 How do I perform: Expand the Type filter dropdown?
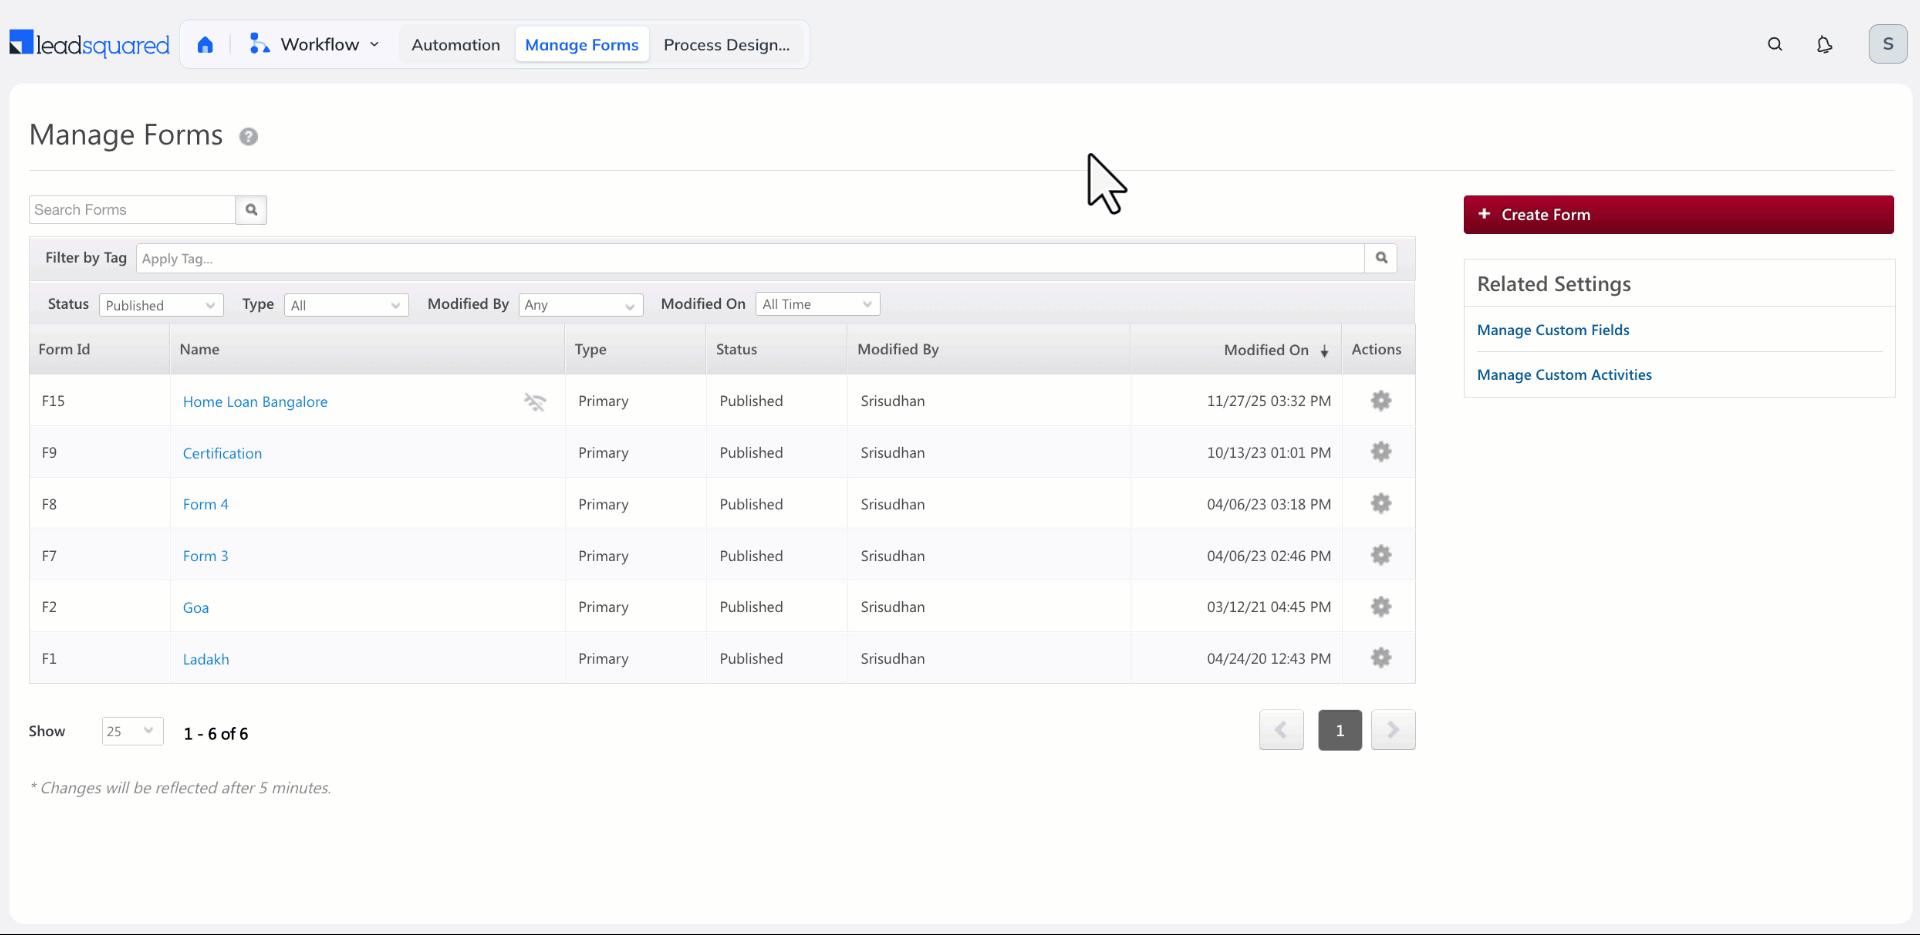[346, 305]
